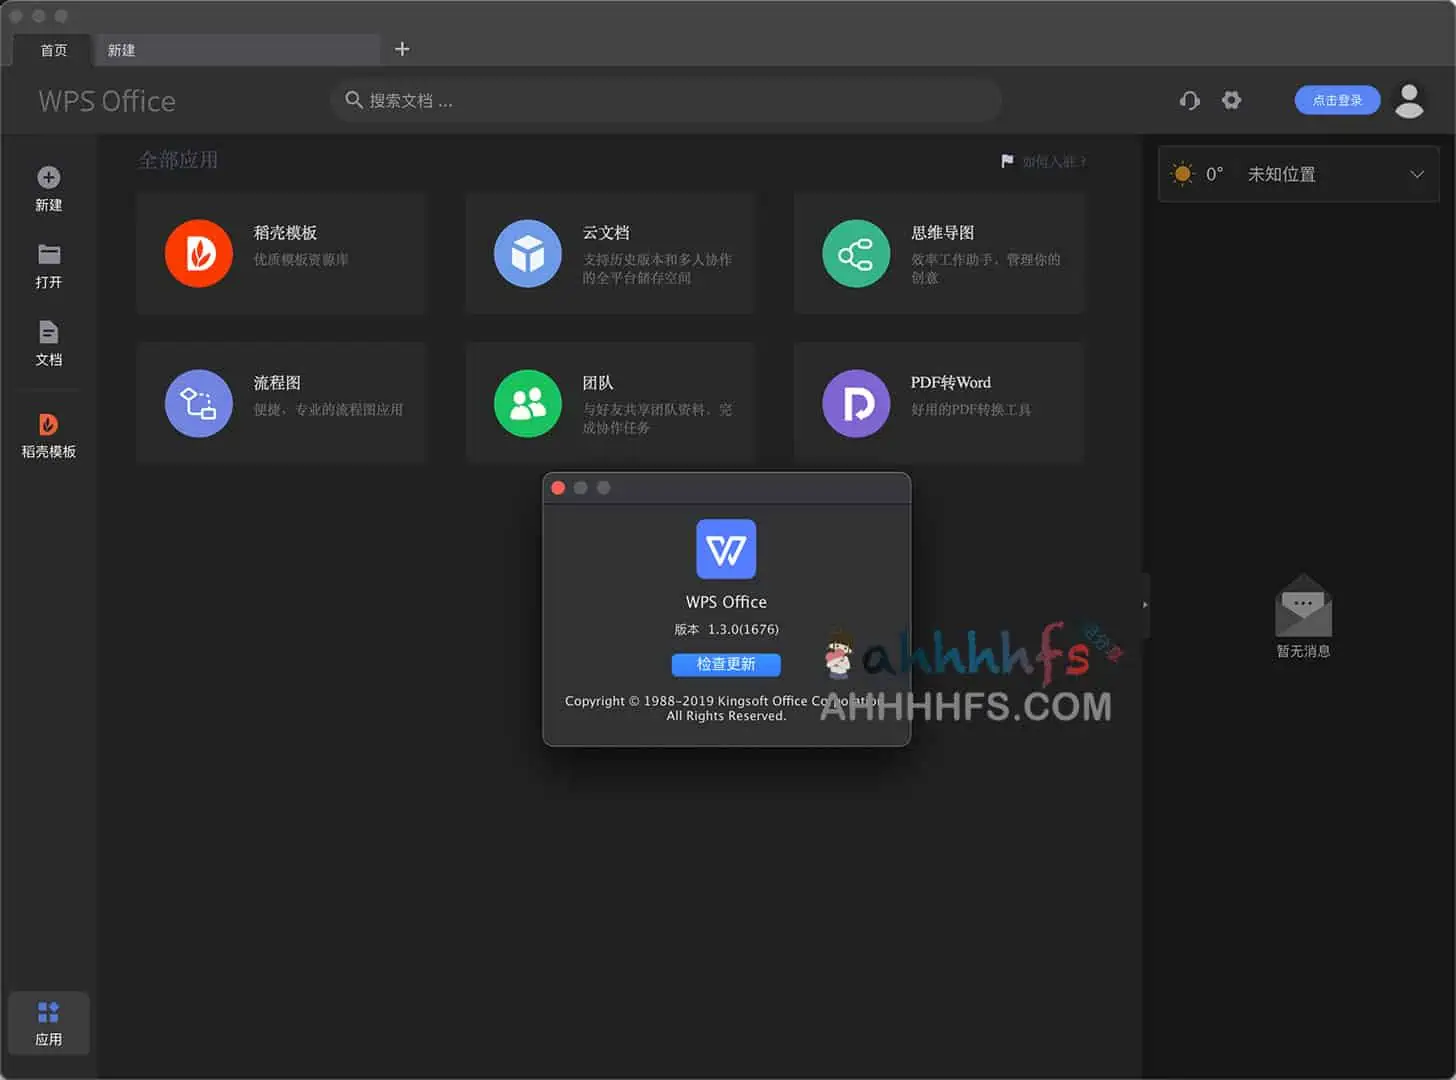The width and height of the screenshot is (1456, 1080).
Task: Open the 流程图 flowchart app
Action: [x=281, y=403]
